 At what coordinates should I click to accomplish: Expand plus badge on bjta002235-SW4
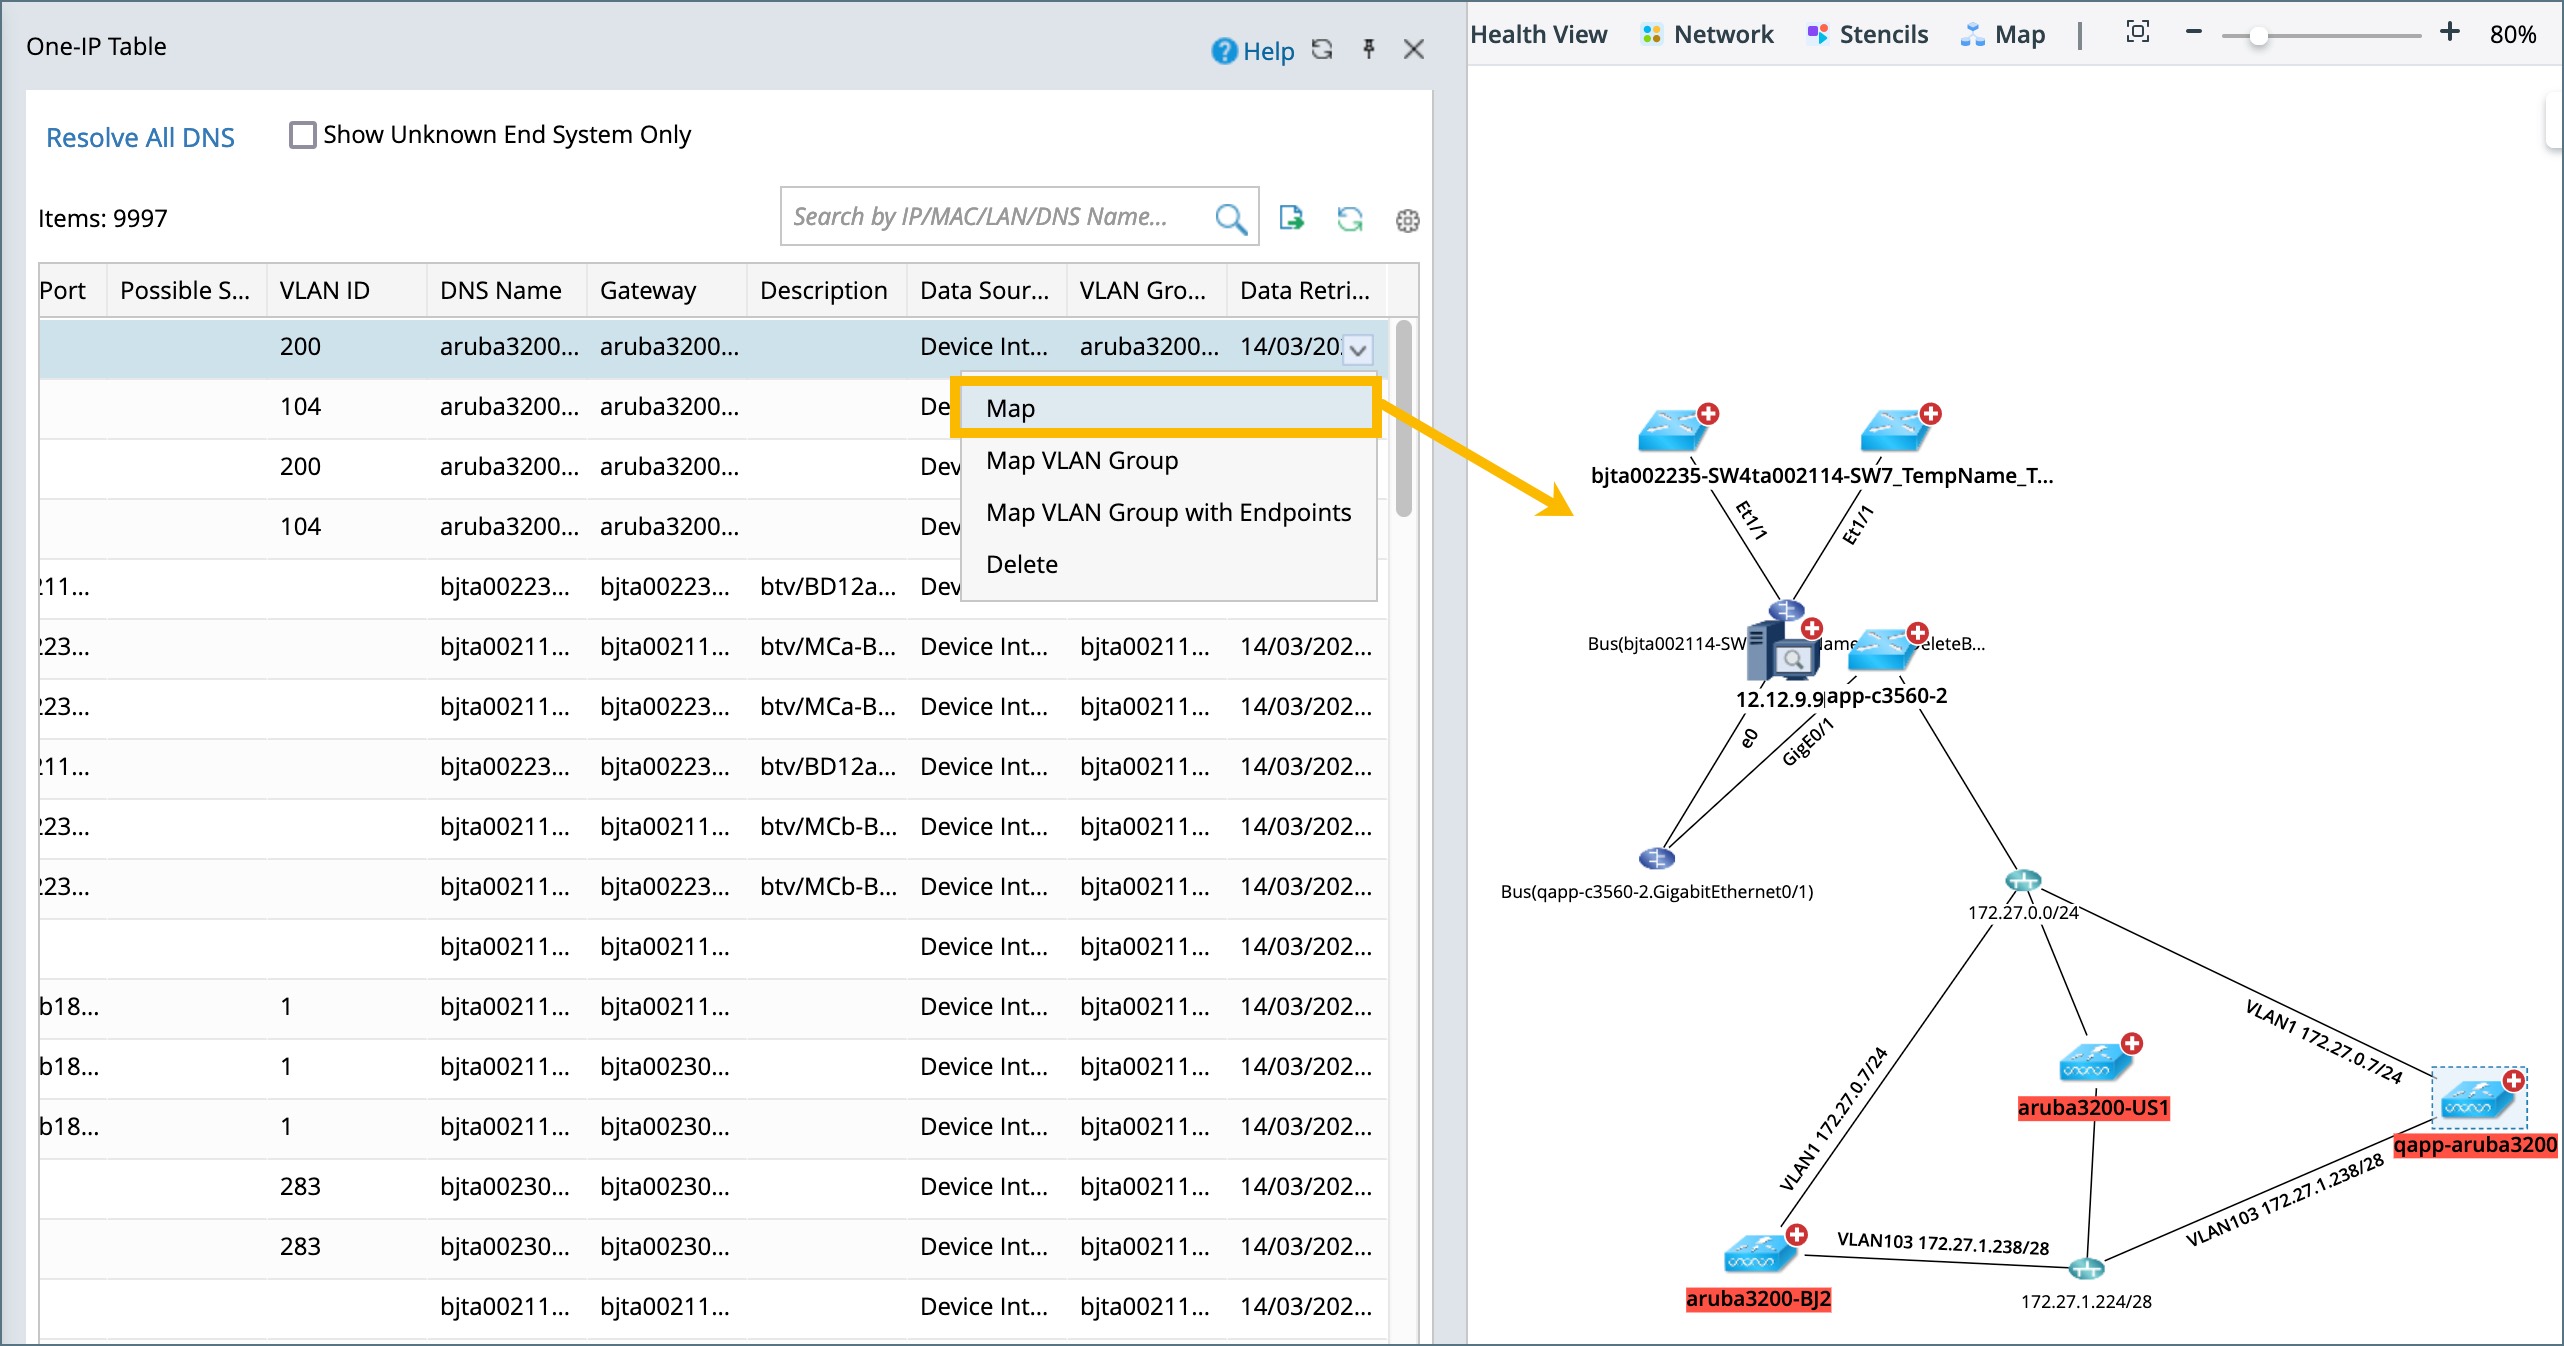pyautogui.click(x=1709, y=413)
